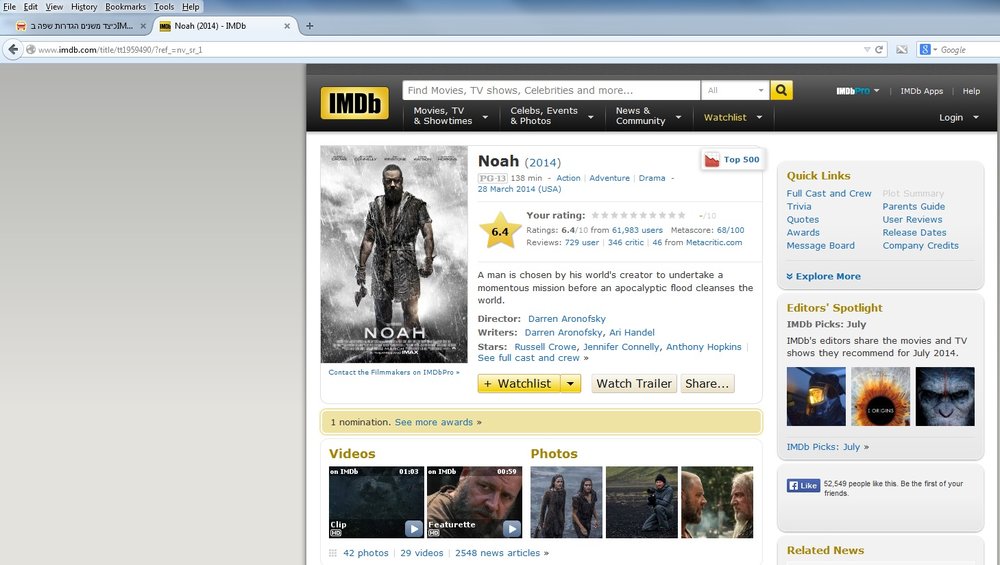Click the IMDb search input field

[x=551, y=91]
